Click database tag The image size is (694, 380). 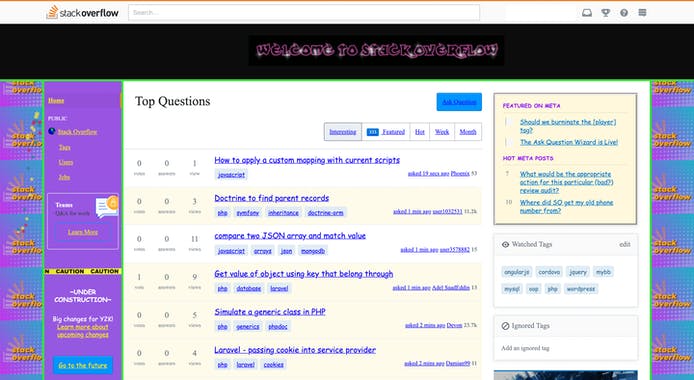coord(249,288)
